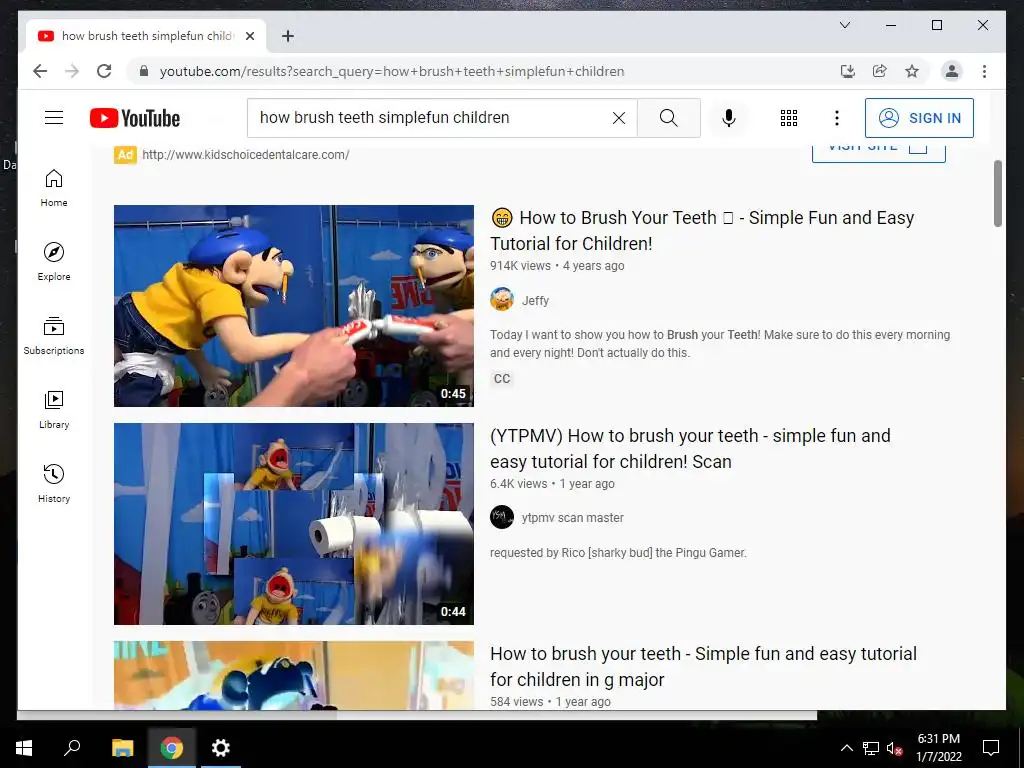Screen dimensions: 1024x768
Task: Show hidden system tray icons
Action: (x=846, y=748)
